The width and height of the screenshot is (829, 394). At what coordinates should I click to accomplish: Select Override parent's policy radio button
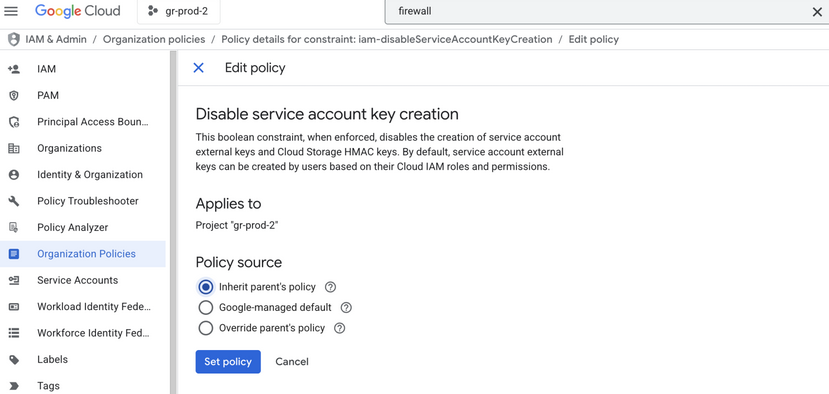point(206,328)
